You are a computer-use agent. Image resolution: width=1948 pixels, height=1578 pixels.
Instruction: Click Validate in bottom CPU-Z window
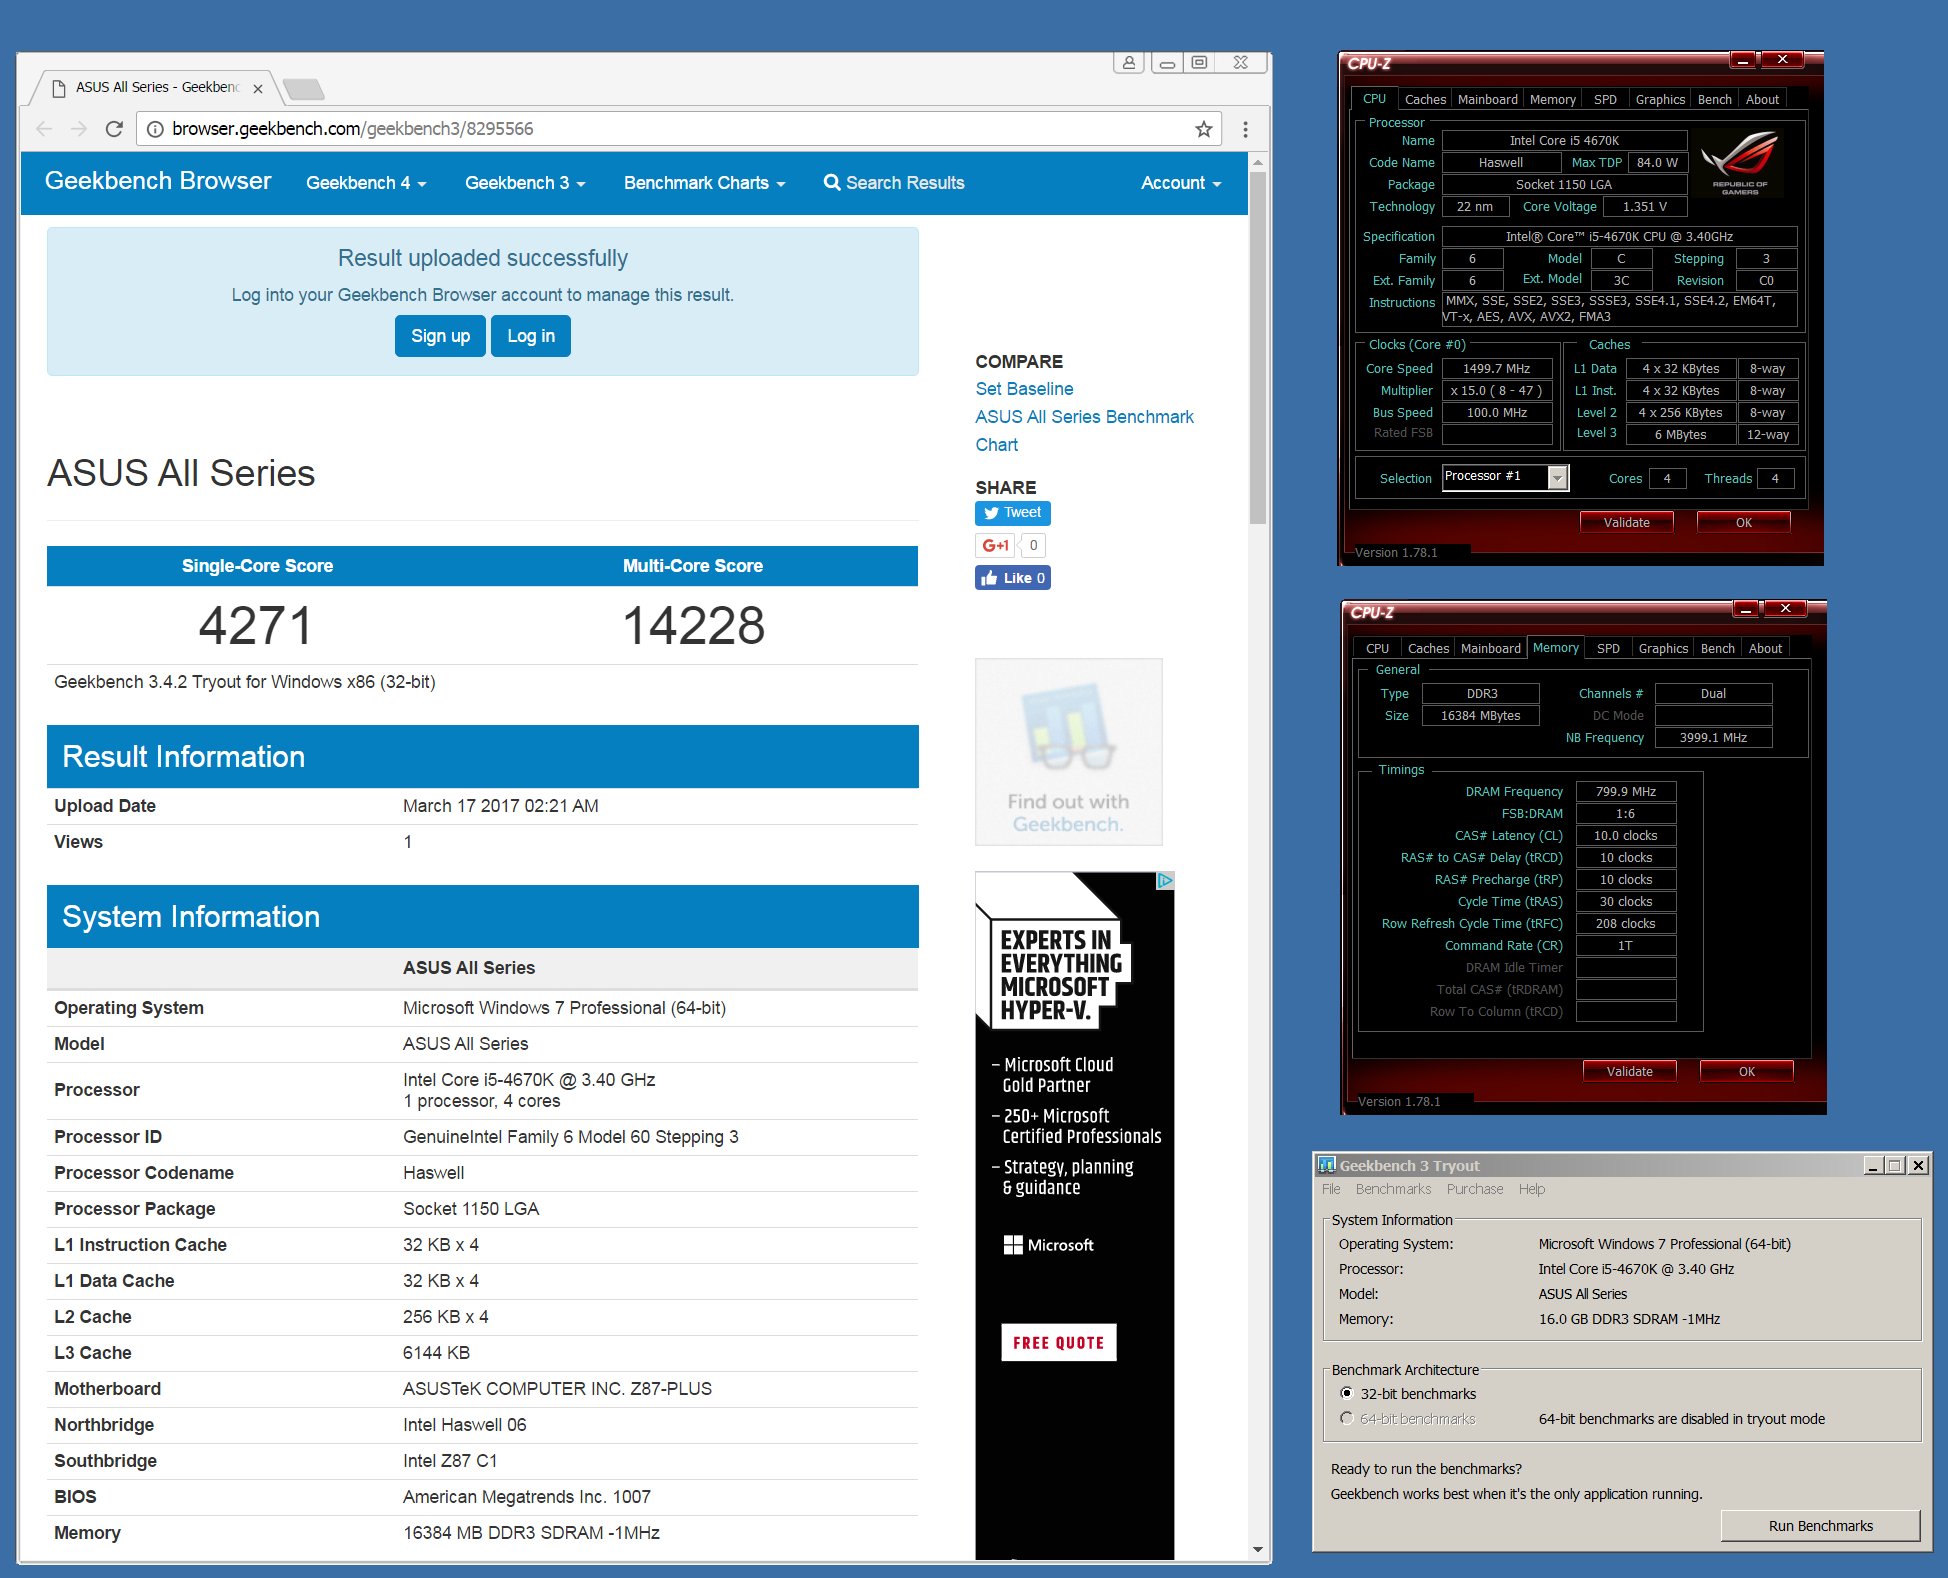click(x=1629, y=1071)
